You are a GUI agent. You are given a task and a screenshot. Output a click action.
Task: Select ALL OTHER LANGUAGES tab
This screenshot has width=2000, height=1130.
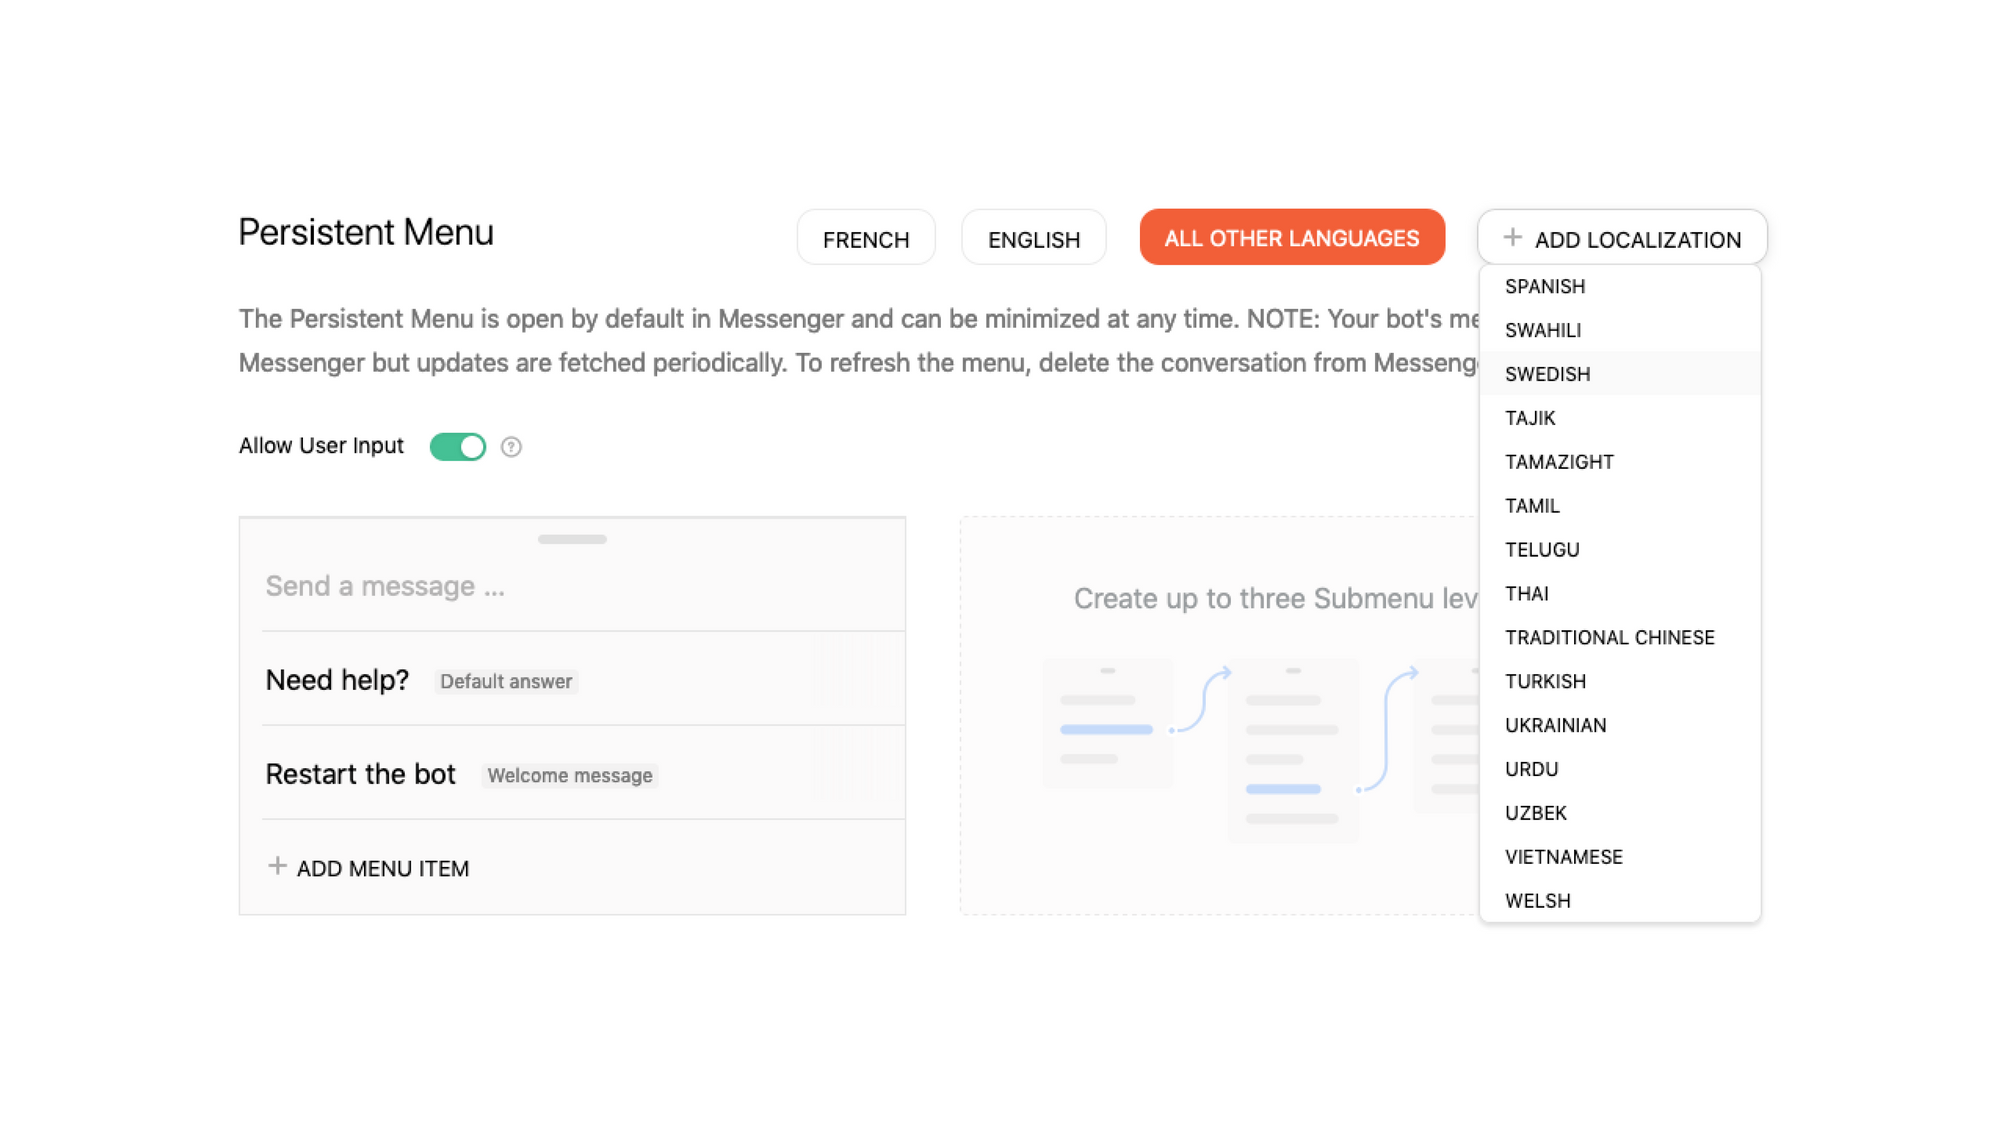[1291, 239]
